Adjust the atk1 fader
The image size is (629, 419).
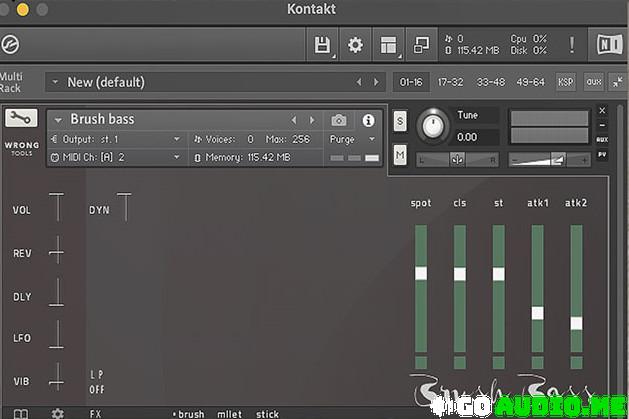click(538, 313)
